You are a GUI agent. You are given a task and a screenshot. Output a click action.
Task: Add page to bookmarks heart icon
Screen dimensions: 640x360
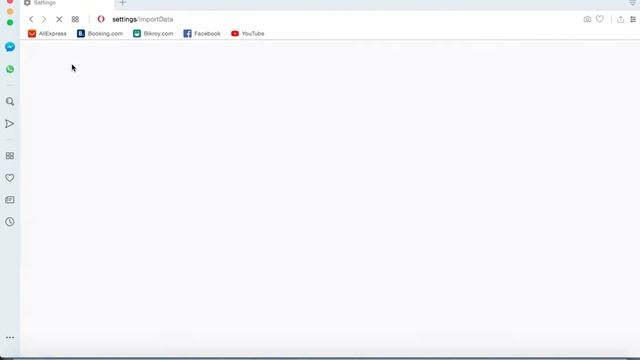point(600,19)
